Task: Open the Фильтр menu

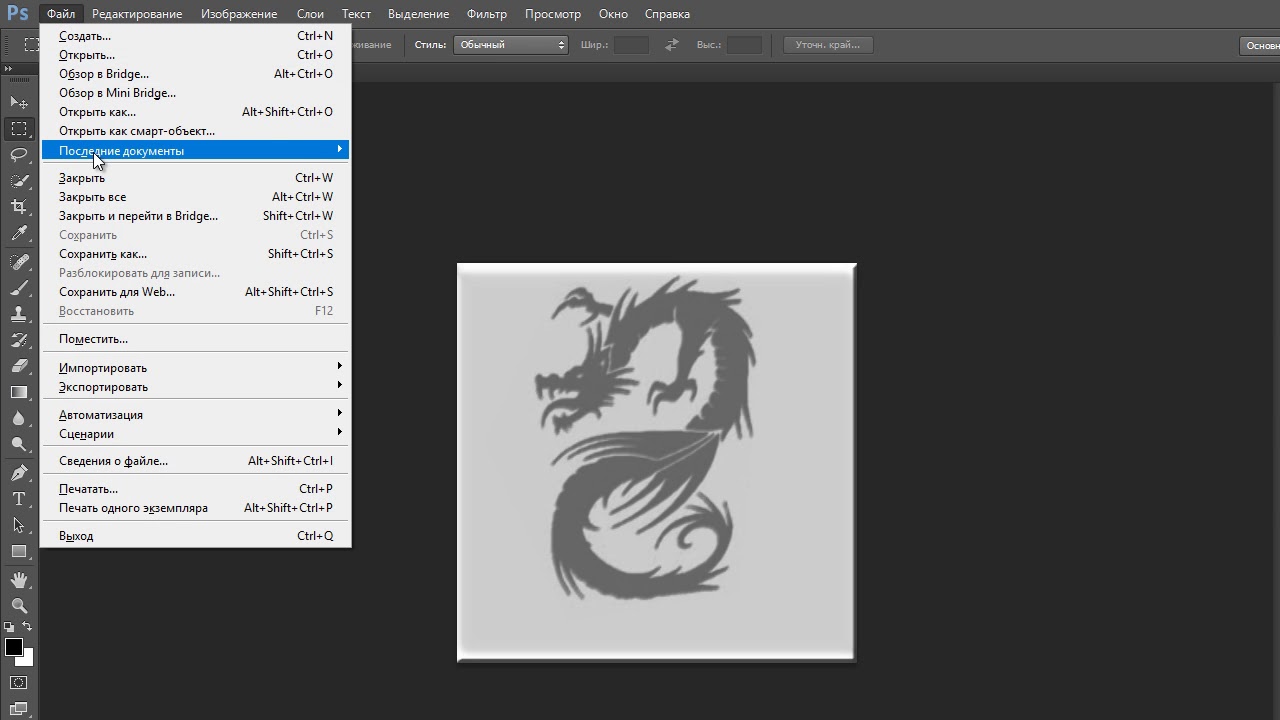Action: point(486,14)
